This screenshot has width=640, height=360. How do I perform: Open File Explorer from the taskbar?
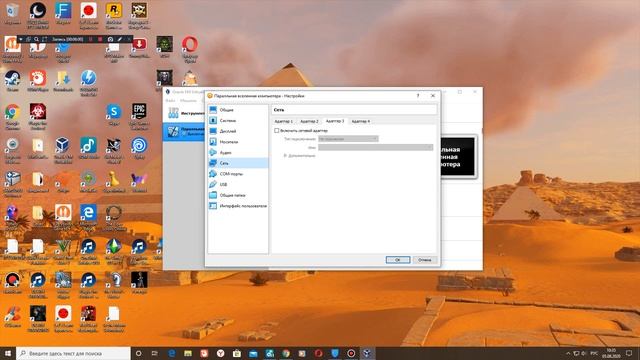pos(188,353)
